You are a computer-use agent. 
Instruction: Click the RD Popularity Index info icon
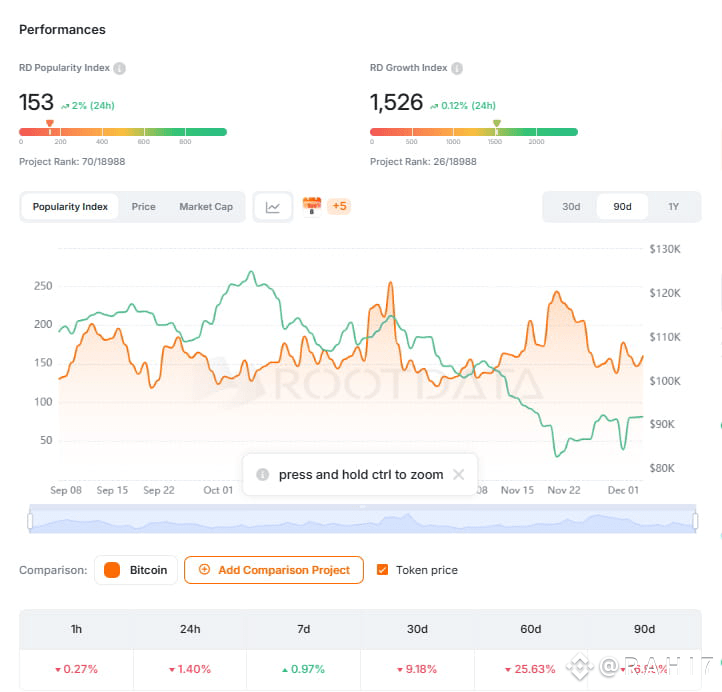[119, 68]
